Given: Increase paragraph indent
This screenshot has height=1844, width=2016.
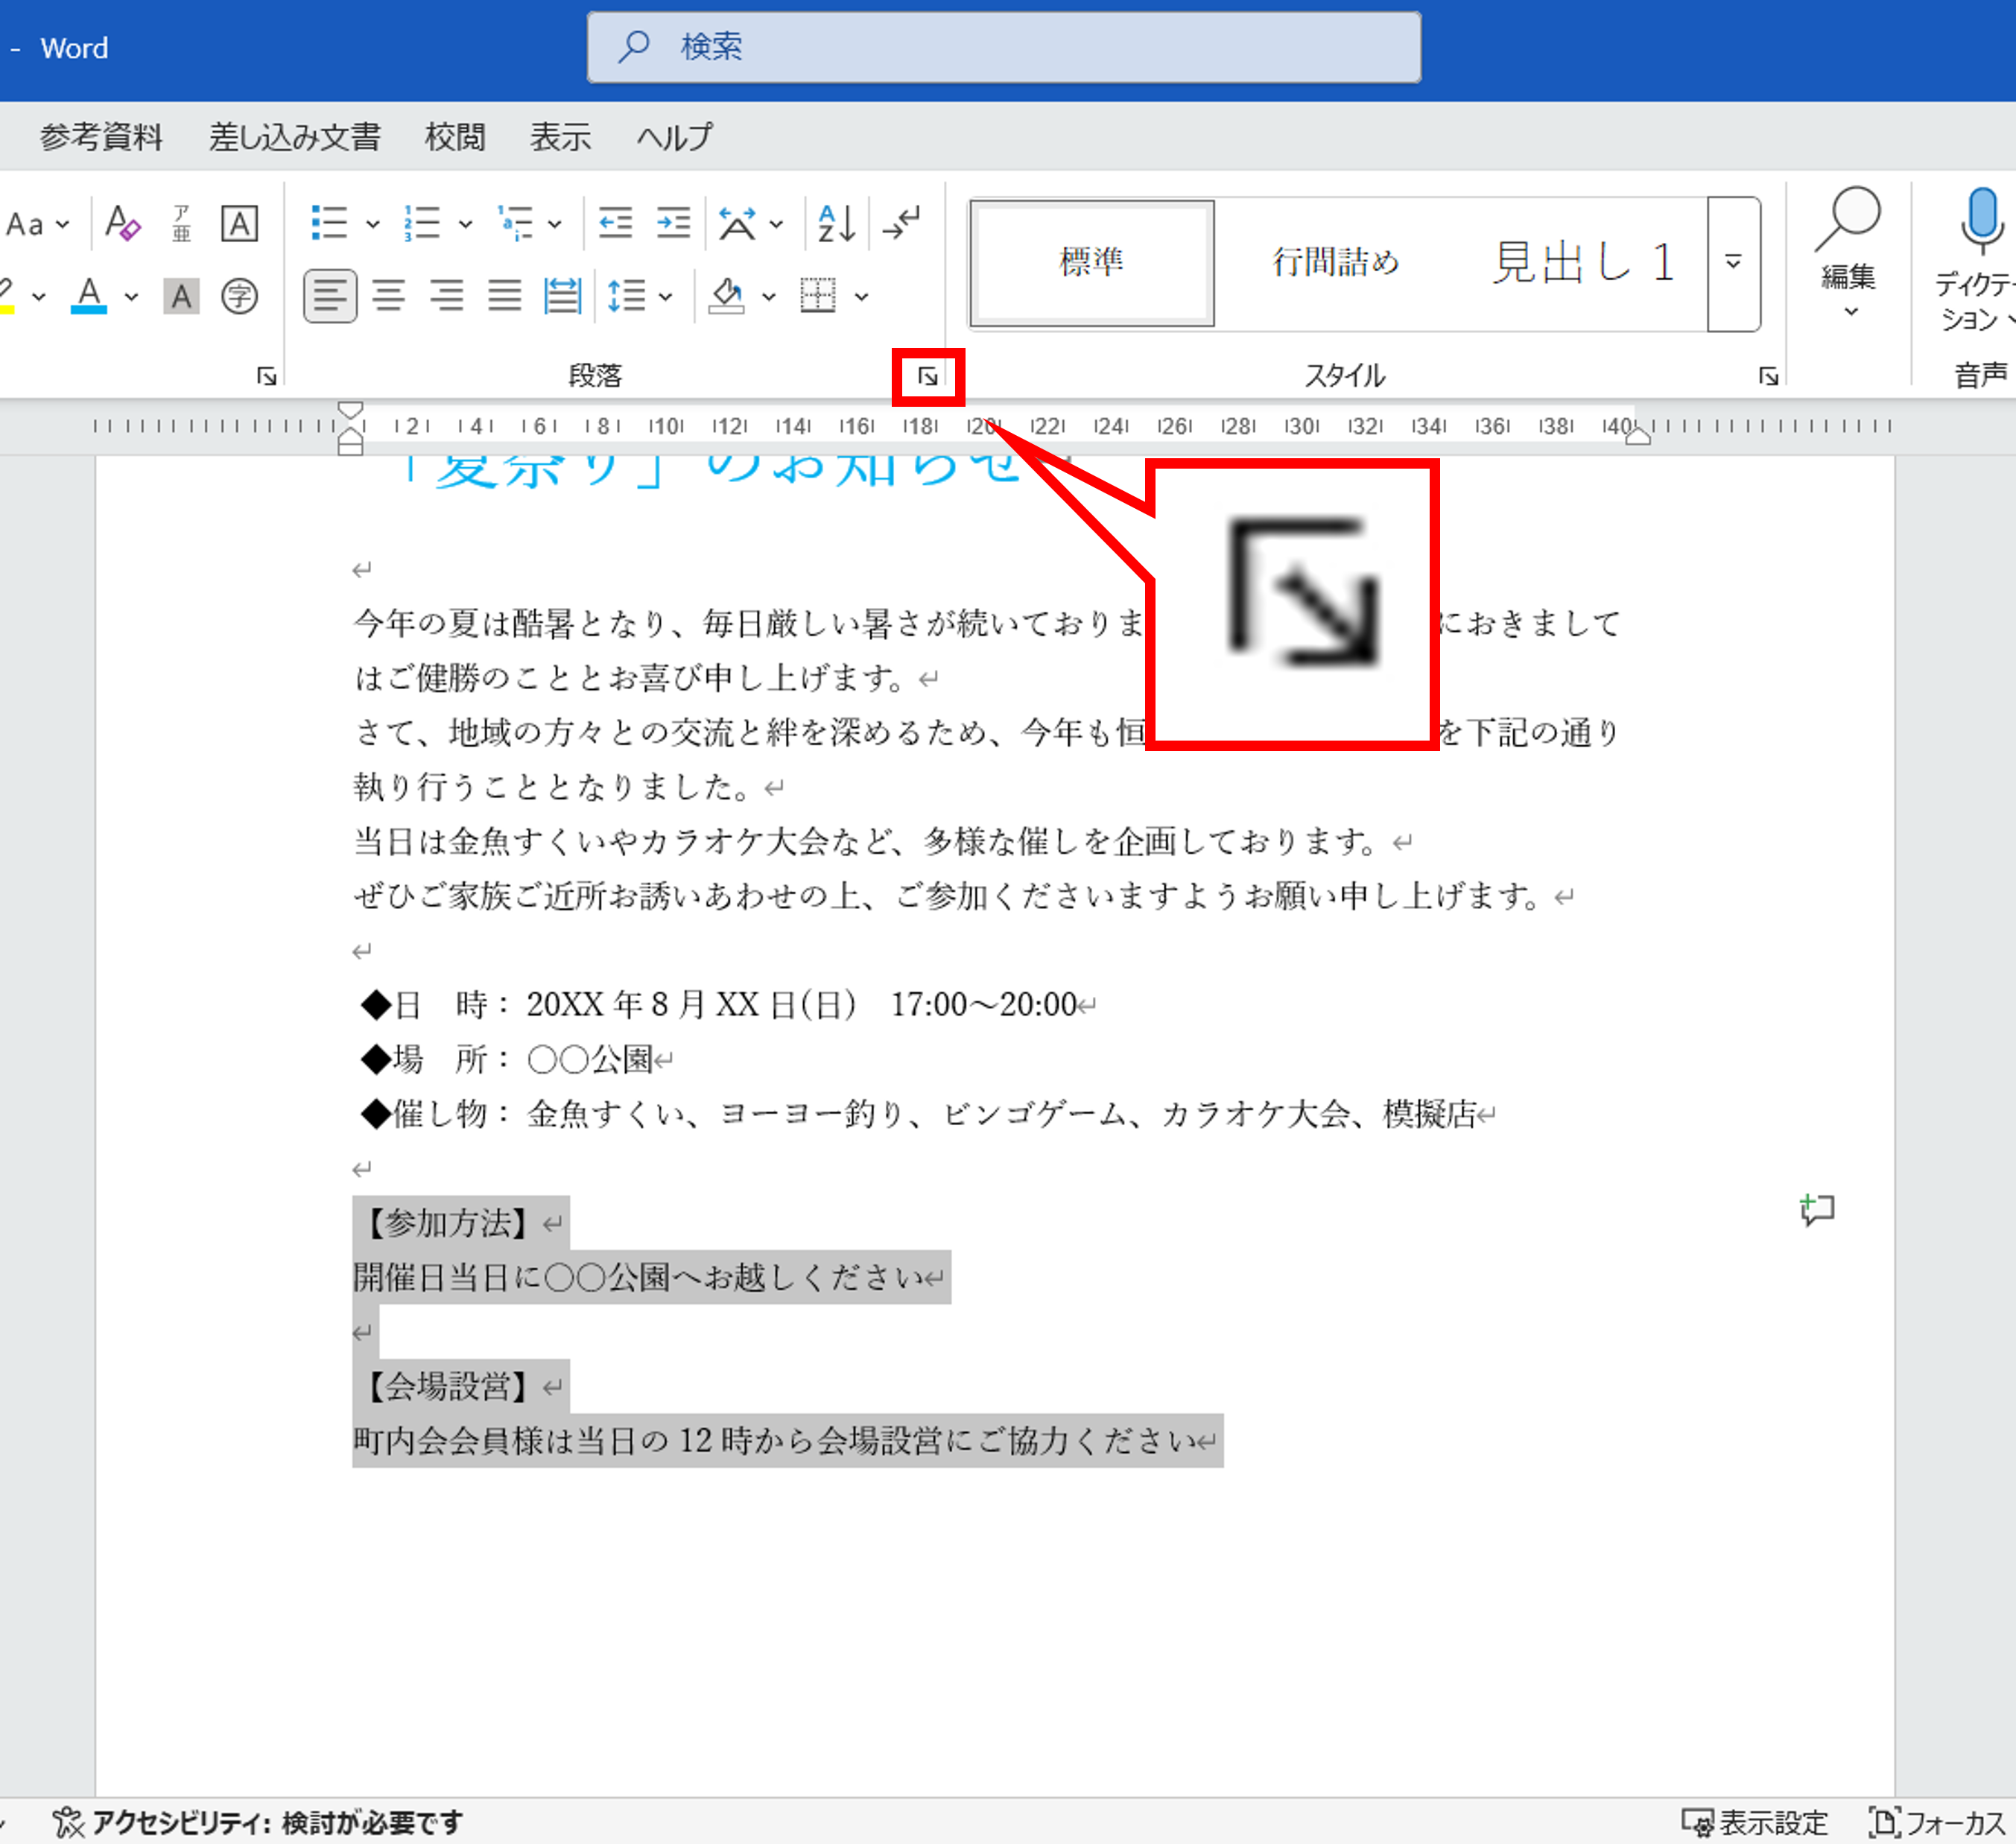Looking at the screenshot, I should 673,223.
